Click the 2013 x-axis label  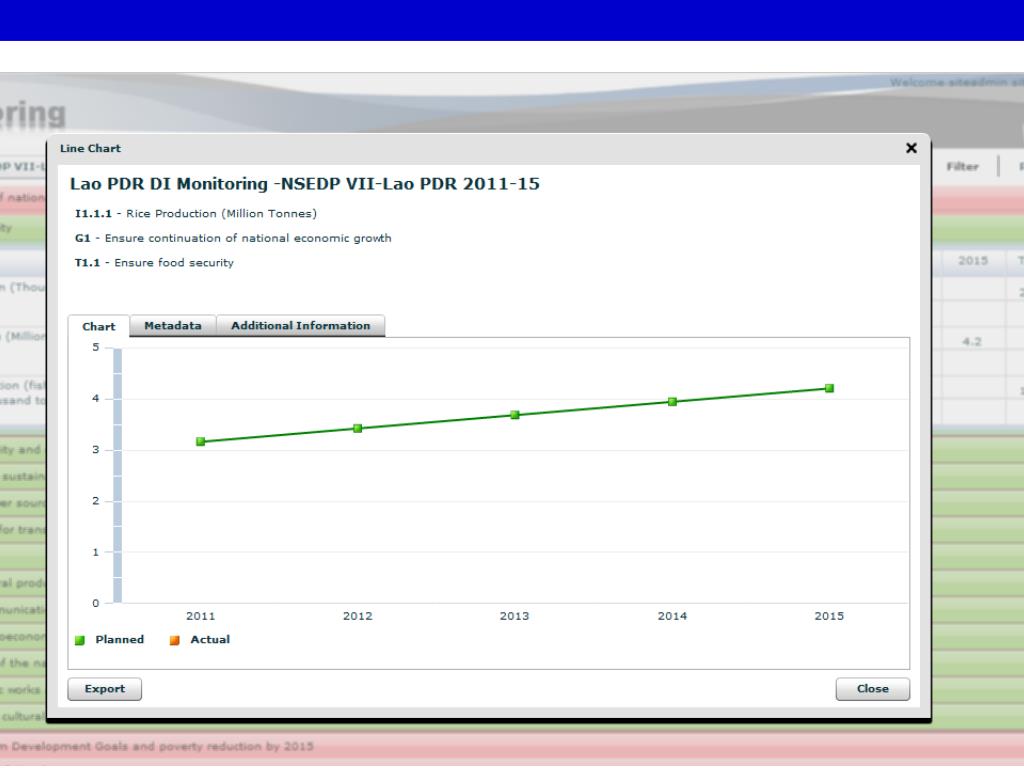point(515,616)
